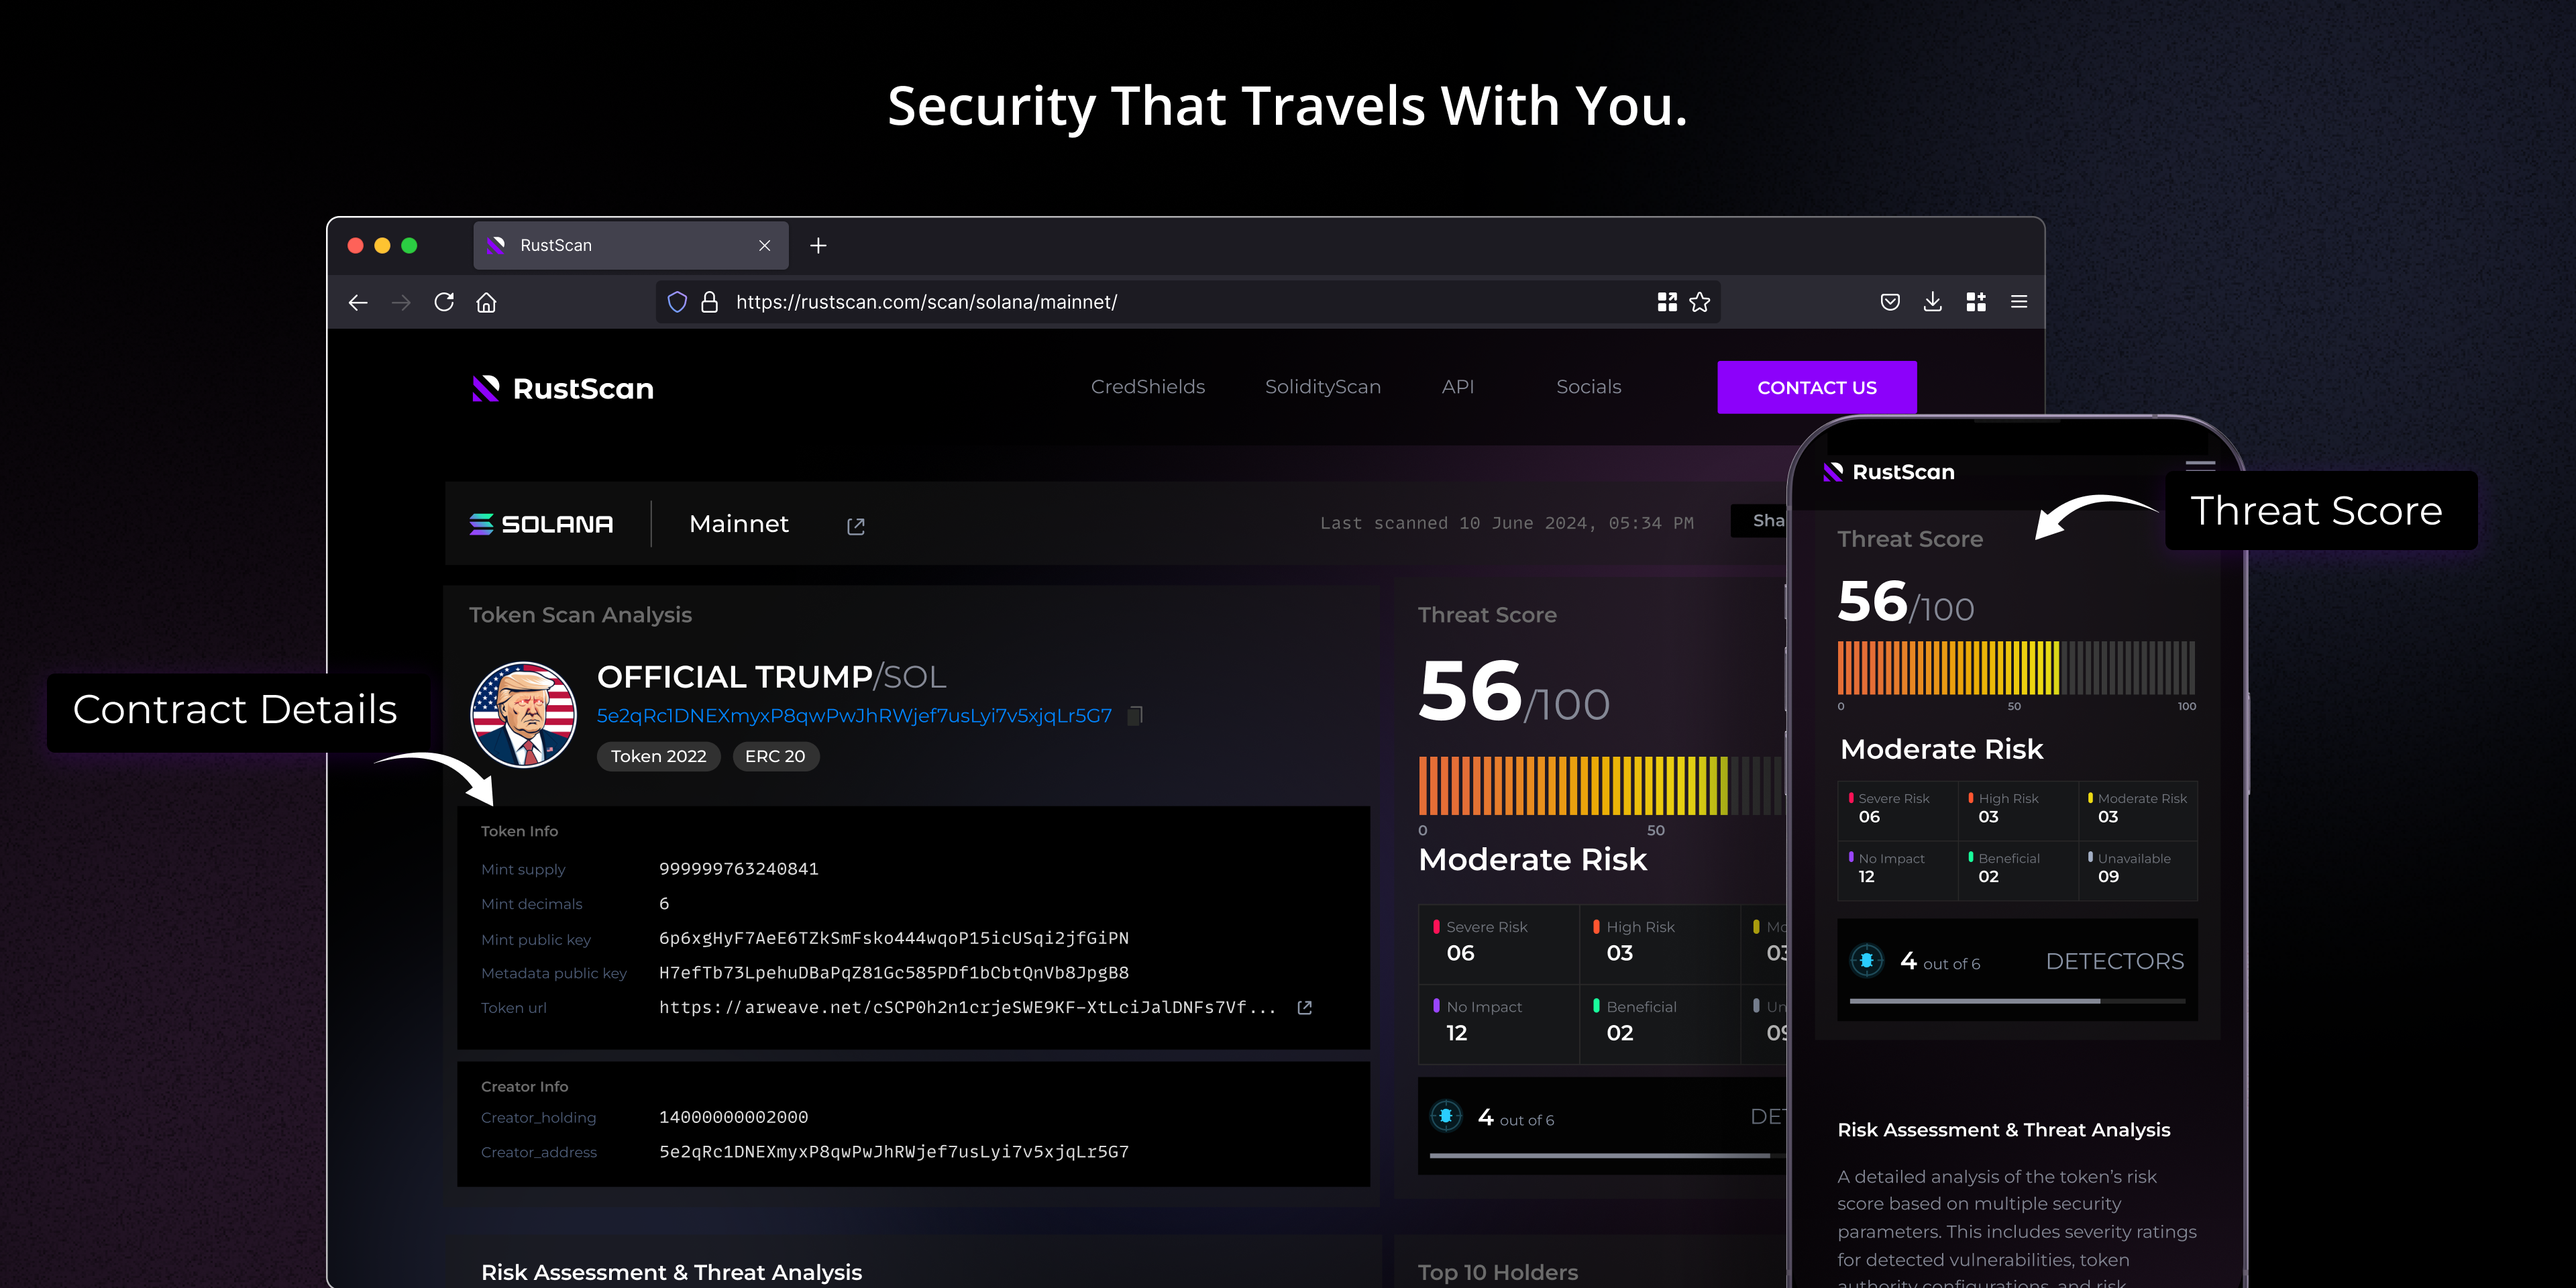Open the downloads arrow icon

pos(1933,302)
